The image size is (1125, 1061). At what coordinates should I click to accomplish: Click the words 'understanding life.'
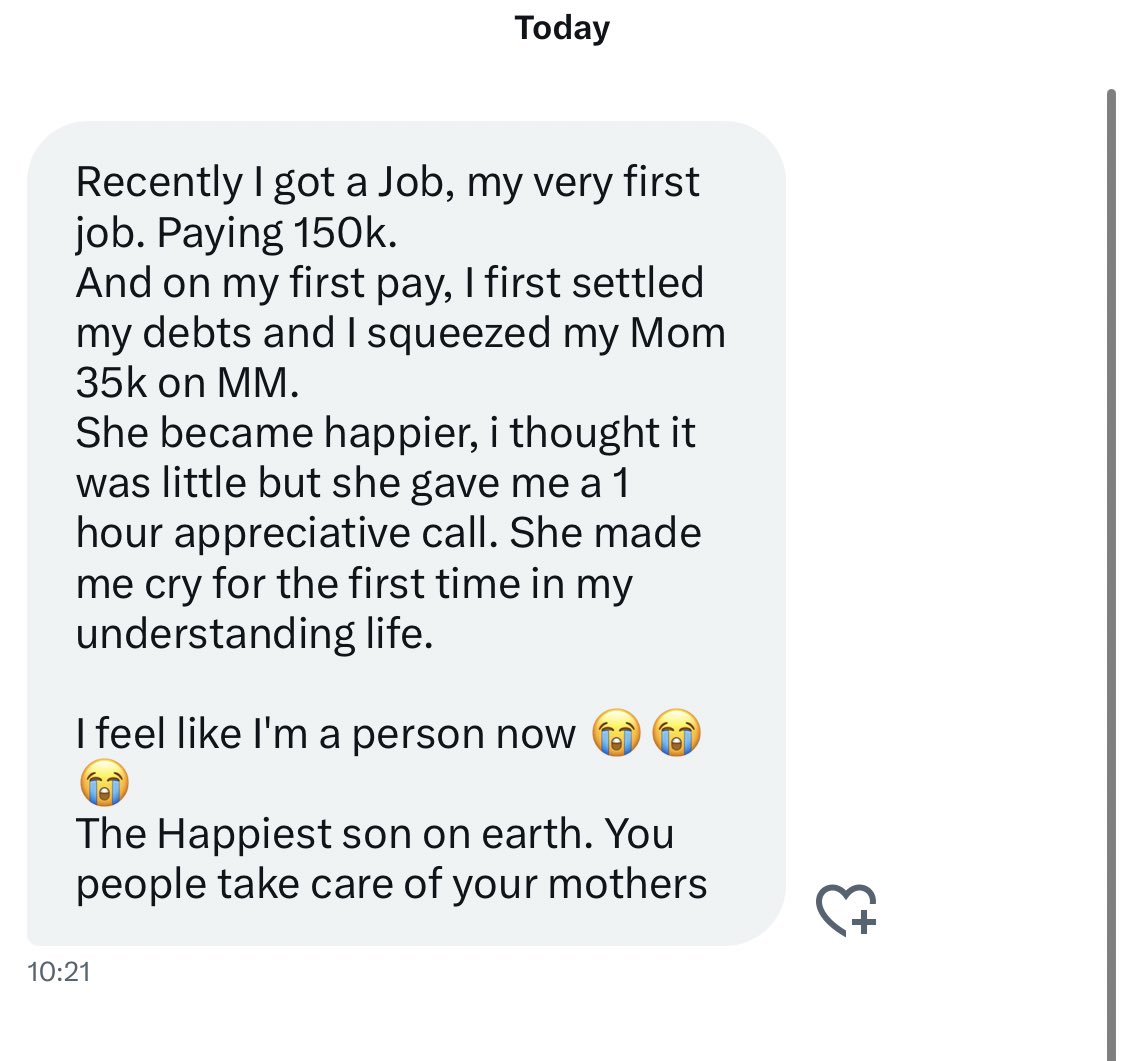[255, 633]
